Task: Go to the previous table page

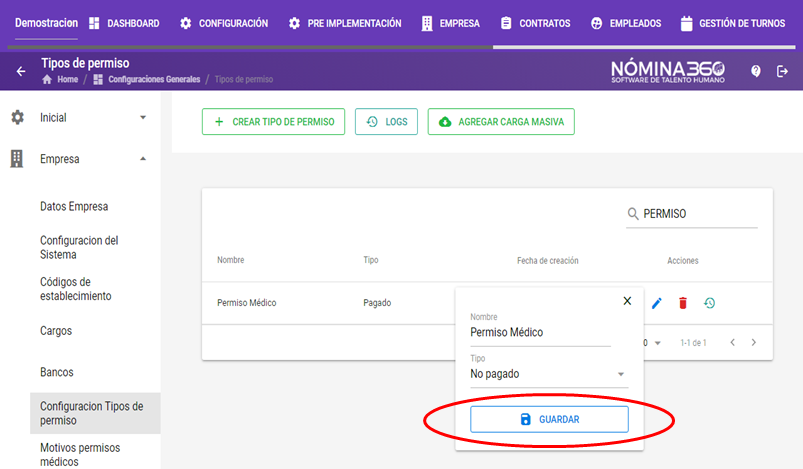Action: pyautogui.click(x=732, y=343)
